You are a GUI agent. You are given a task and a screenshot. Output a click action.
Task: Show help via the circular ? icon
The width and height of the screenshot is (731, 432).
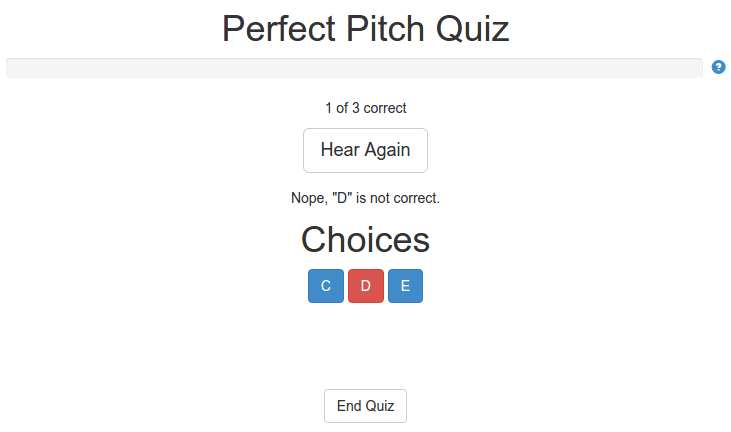(718, 67)
